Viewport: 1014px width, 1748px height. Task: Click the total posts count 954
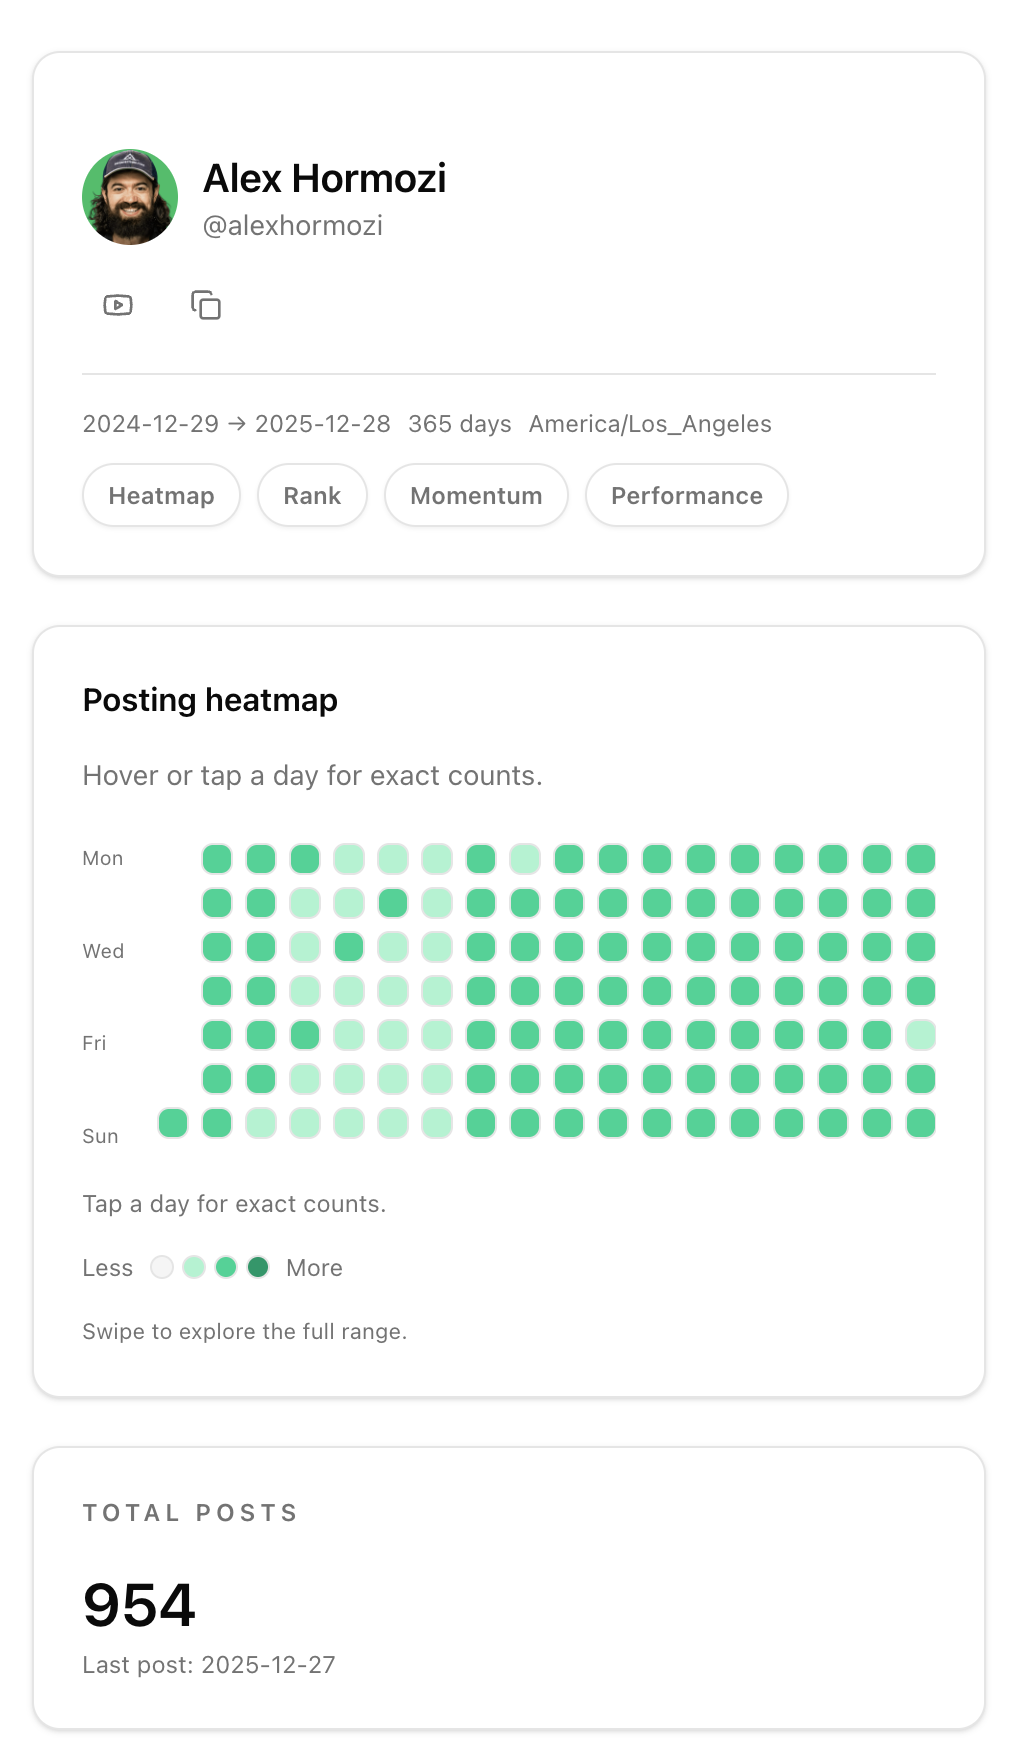click(139, 1603)
